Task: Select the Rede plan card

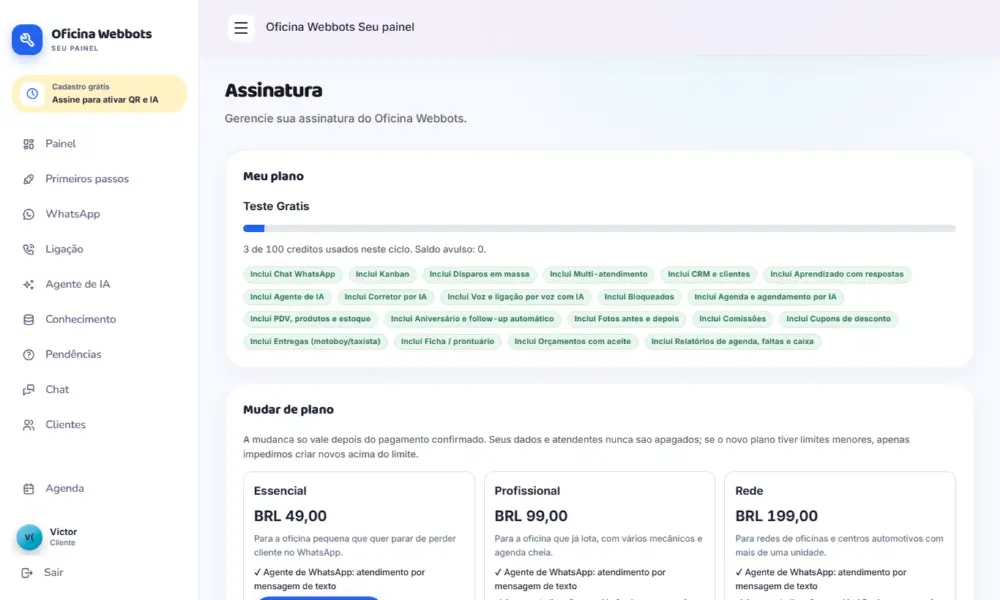Action: click(840, 536)
